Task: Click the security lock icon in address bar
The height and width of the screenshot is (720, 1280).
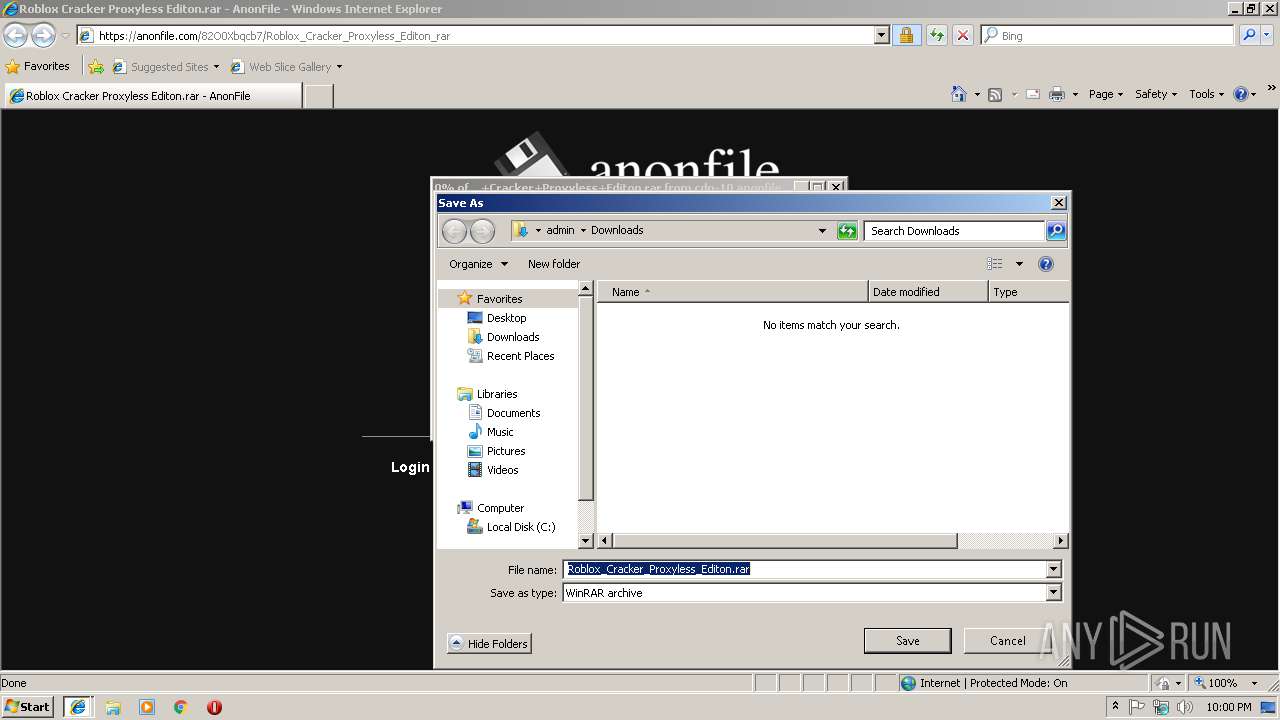Action: [x=906, y=35]
